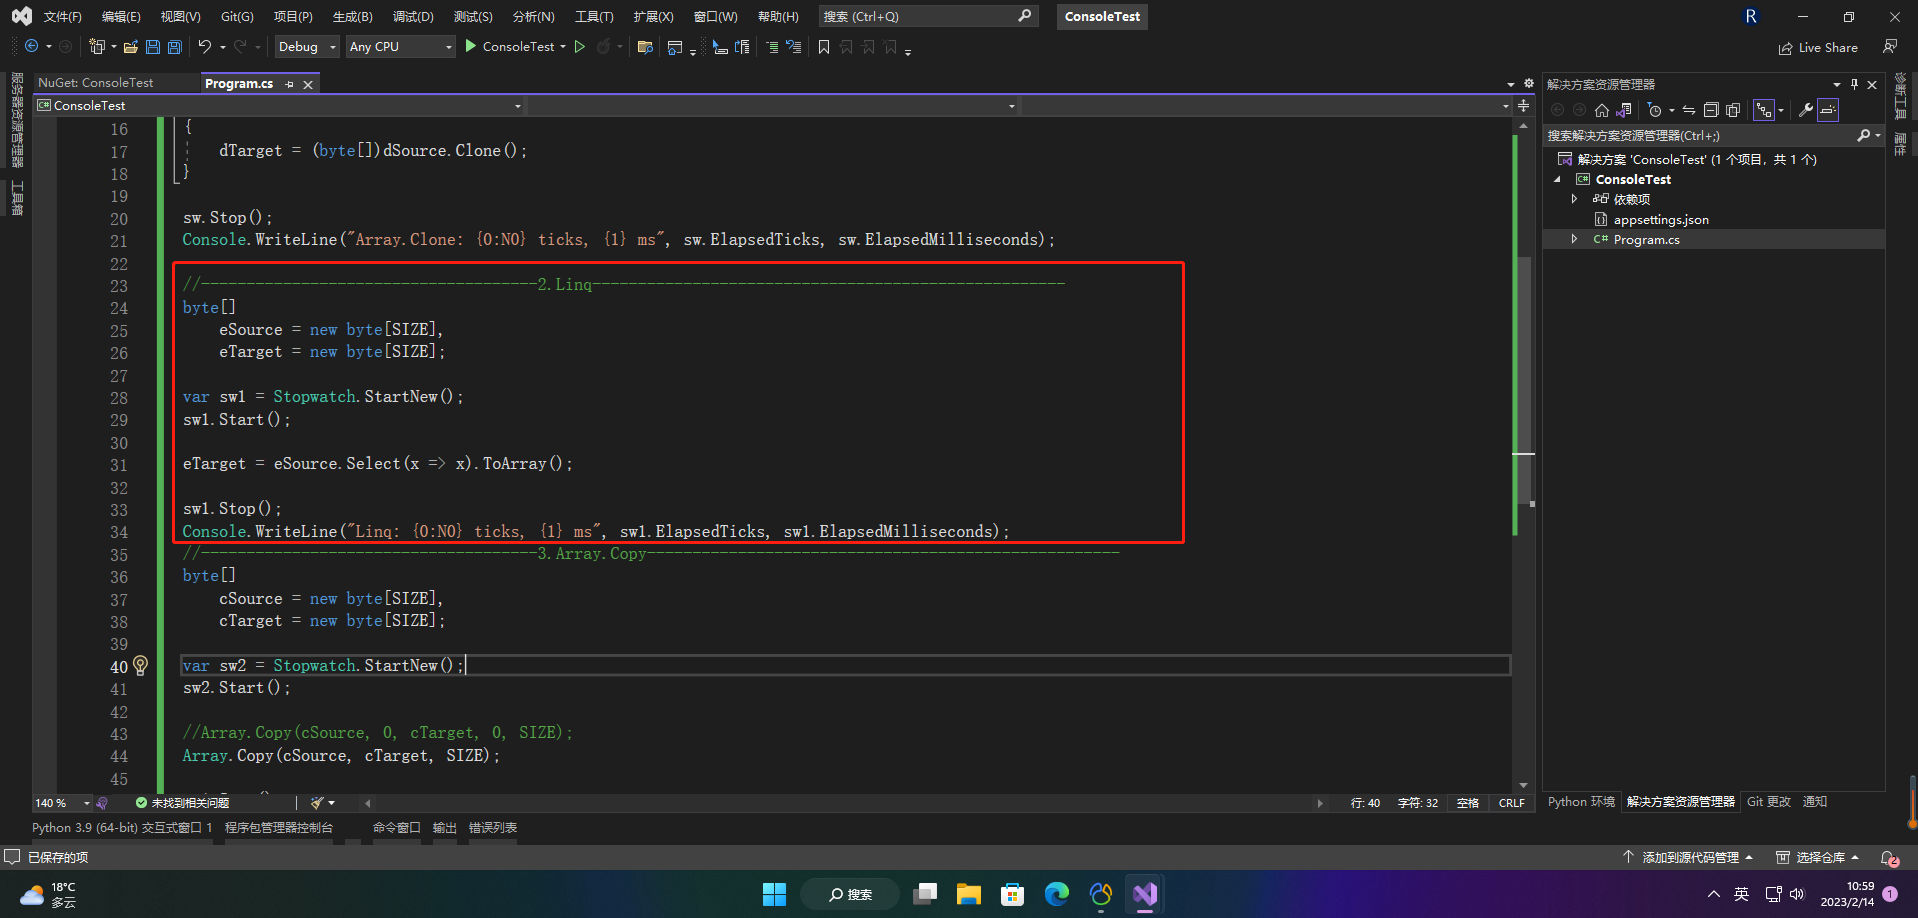Click Home icon in Solution Explorer toolbar
This screenshot has width=1918, height=918.
tap(1602, 110)
